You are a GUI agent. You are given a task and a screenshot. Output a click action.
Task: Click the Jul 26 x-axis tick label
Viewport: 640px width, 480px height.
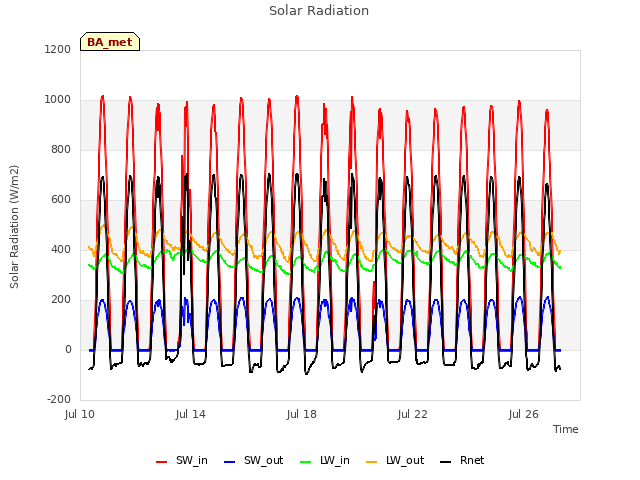tap(524, 414)
